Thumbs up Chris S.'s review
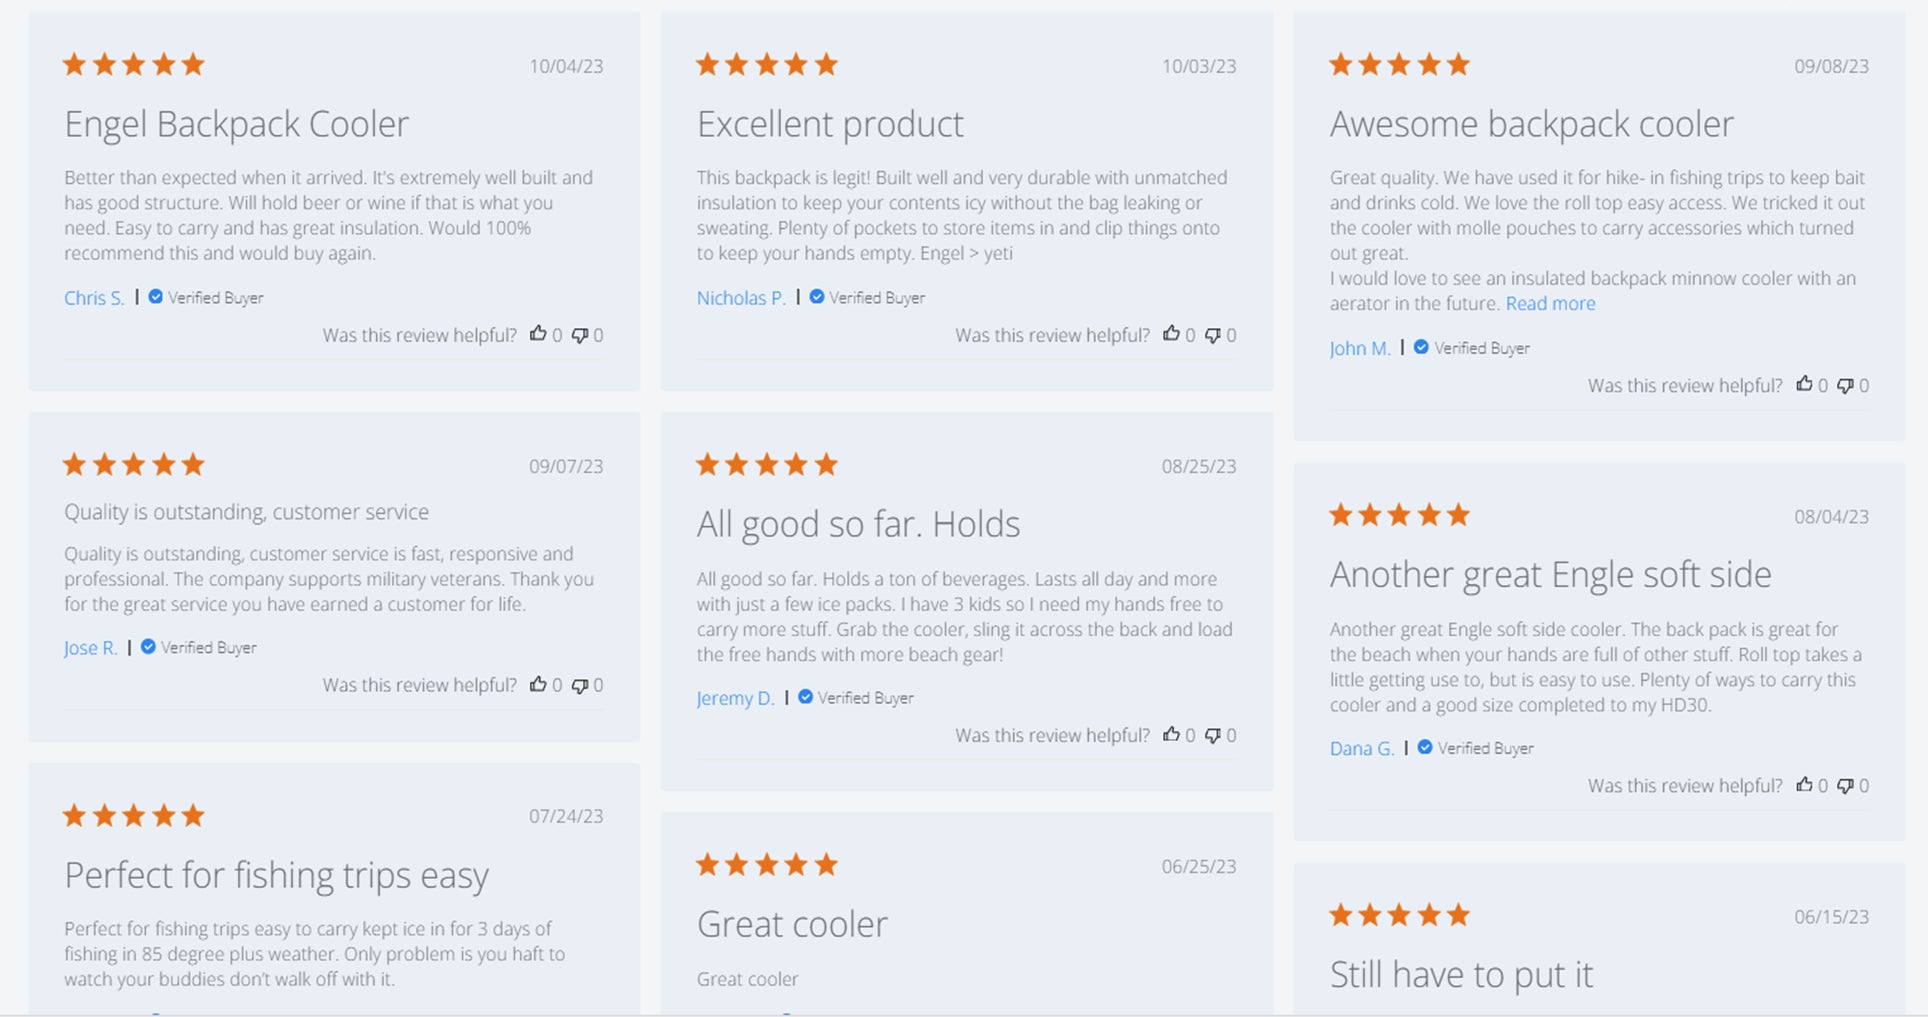Image resolution: width=1928 pixels, height=1017 pixels. click(538, 334)
